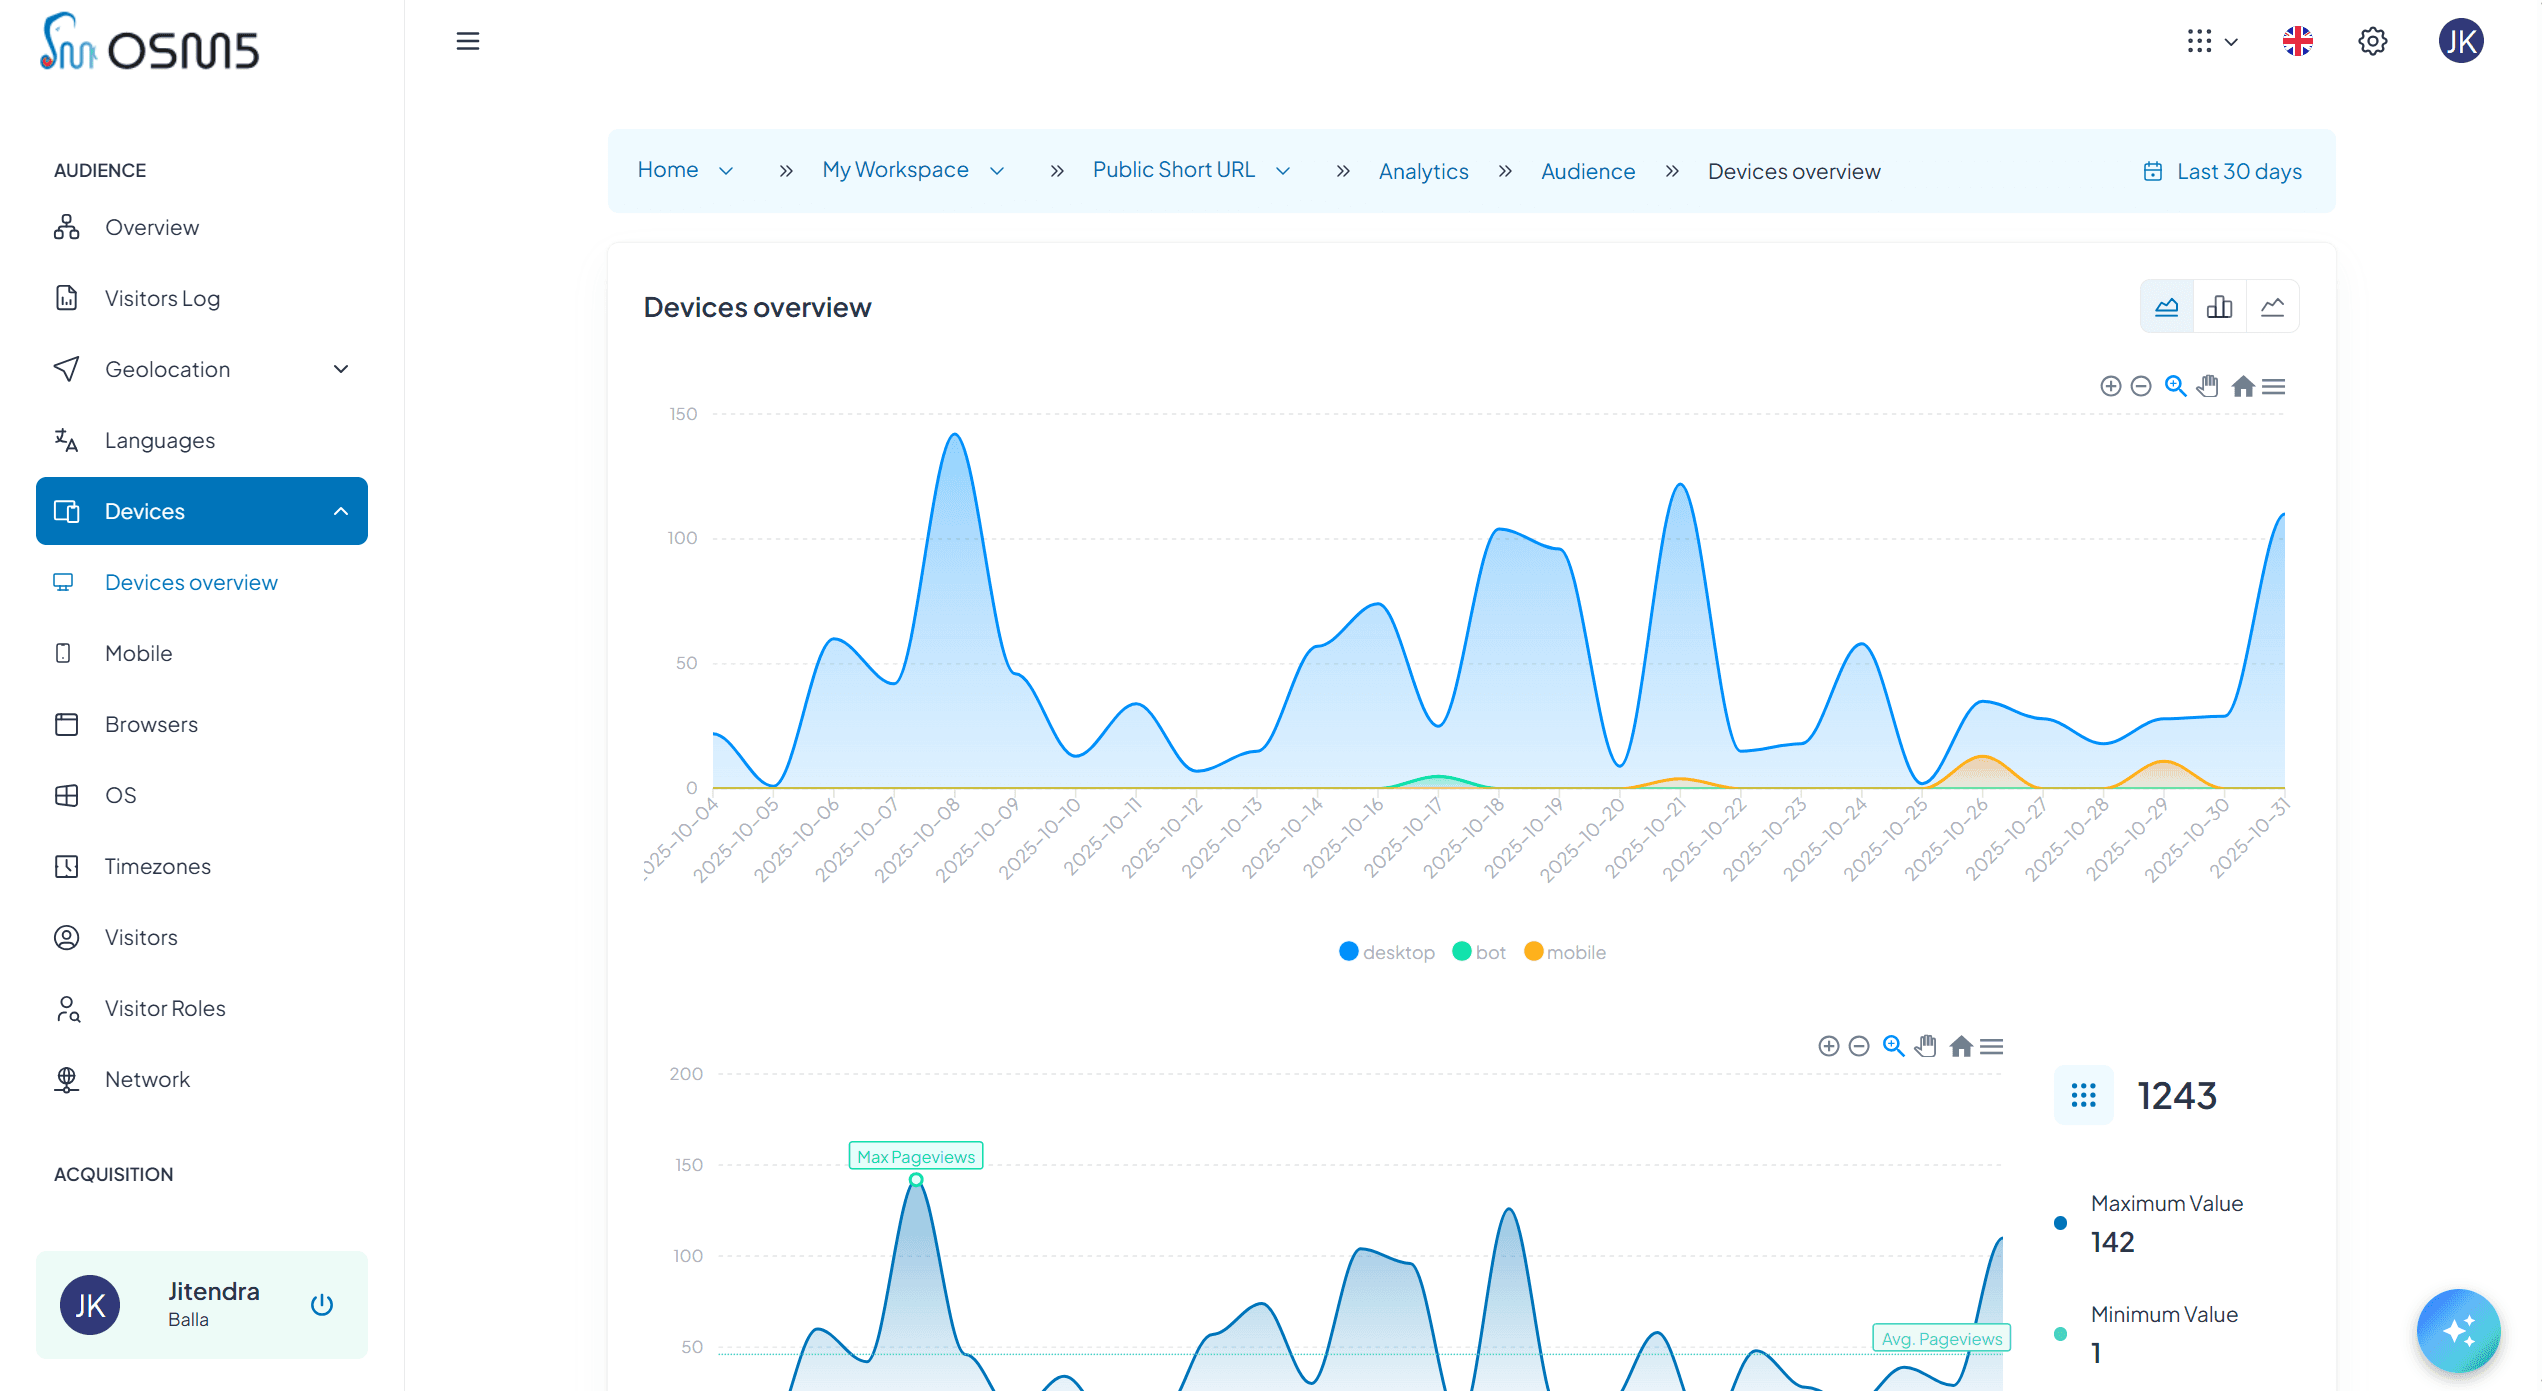Select Mobile in the sidebar
The height and width of the screenshot is (1391, 2542).
(x=139, y=653)
